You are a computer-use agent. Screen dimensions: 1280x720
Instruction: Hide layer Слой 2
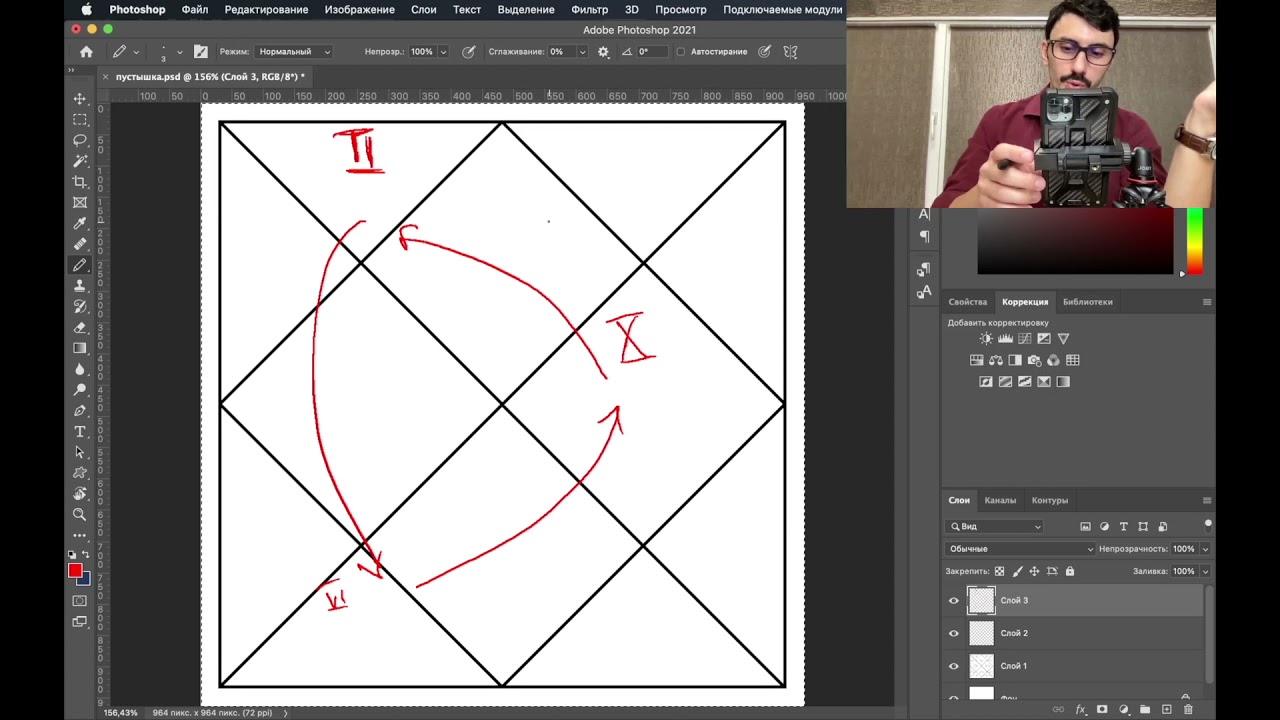[x=953, y=633]
